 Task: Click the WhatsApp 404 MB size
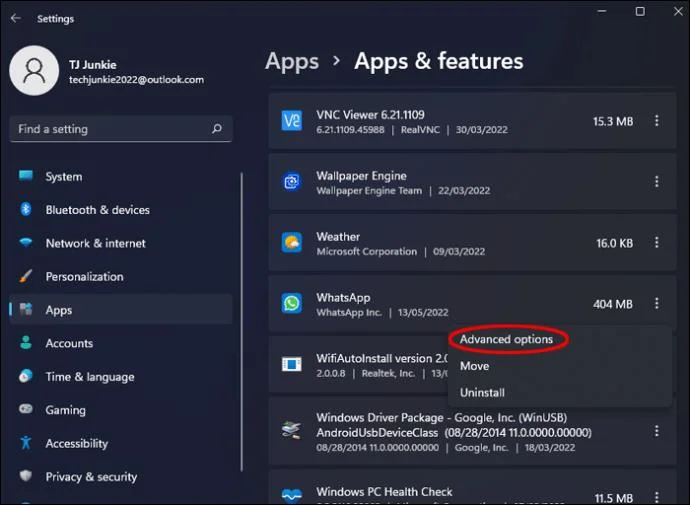613,304
